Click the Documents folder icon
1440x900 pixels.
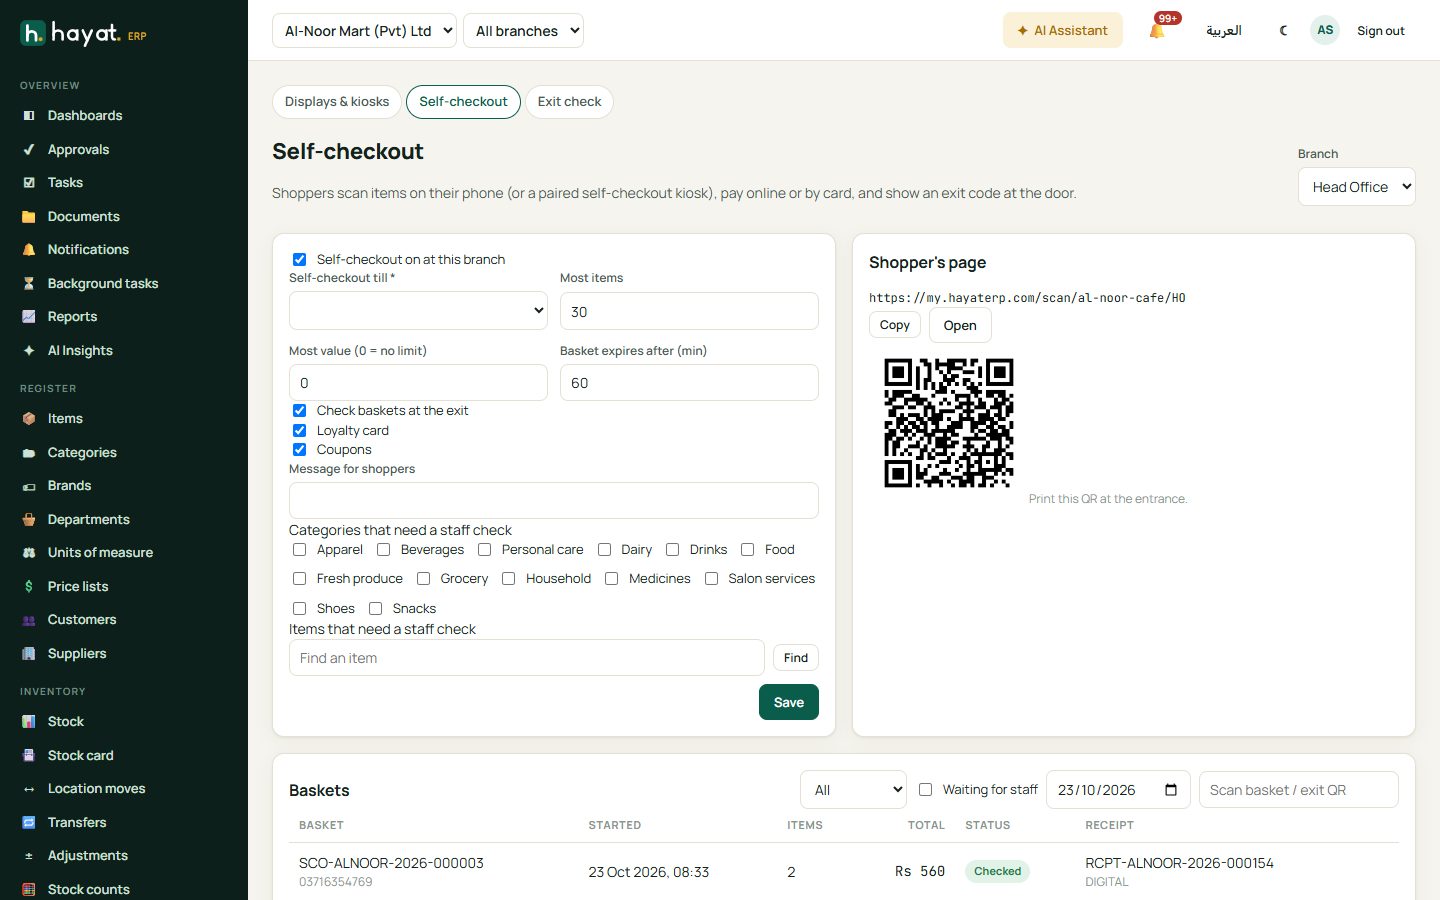pyautogui.click(x=29, y=217)
